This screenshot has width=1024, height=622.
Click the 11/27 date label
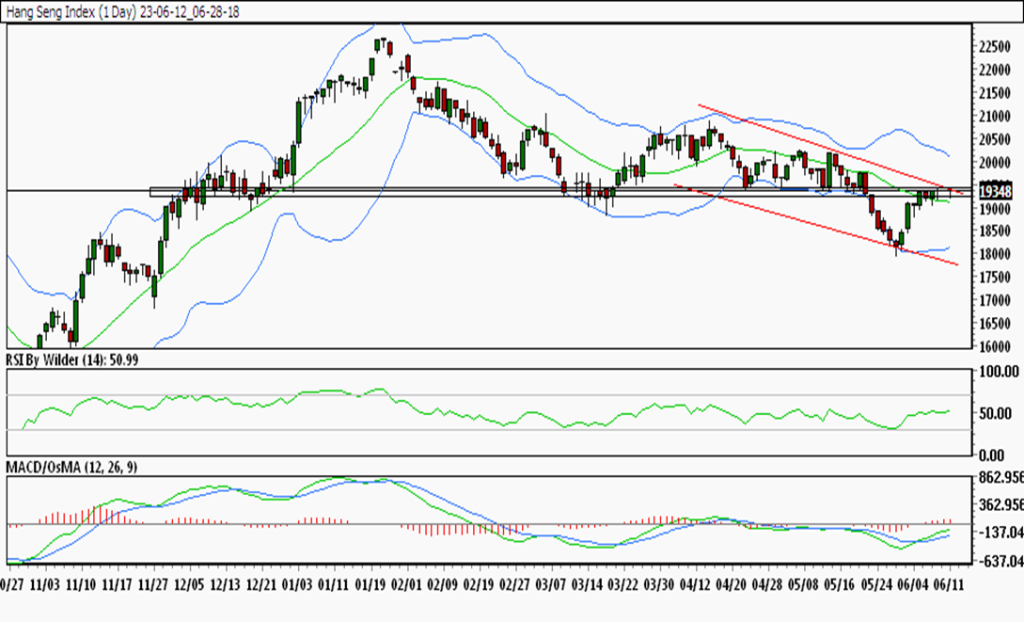coord(154,583)
